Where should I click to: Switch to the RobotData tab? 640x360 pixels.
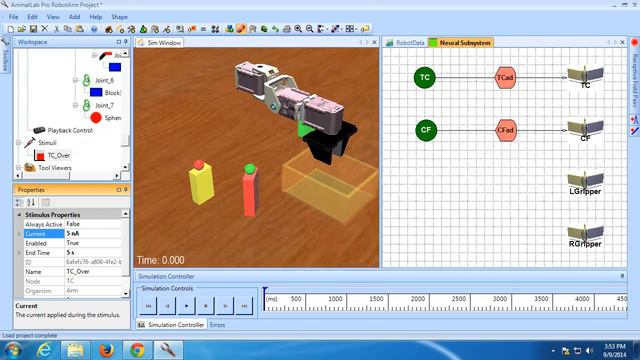(x=406, y=42)
